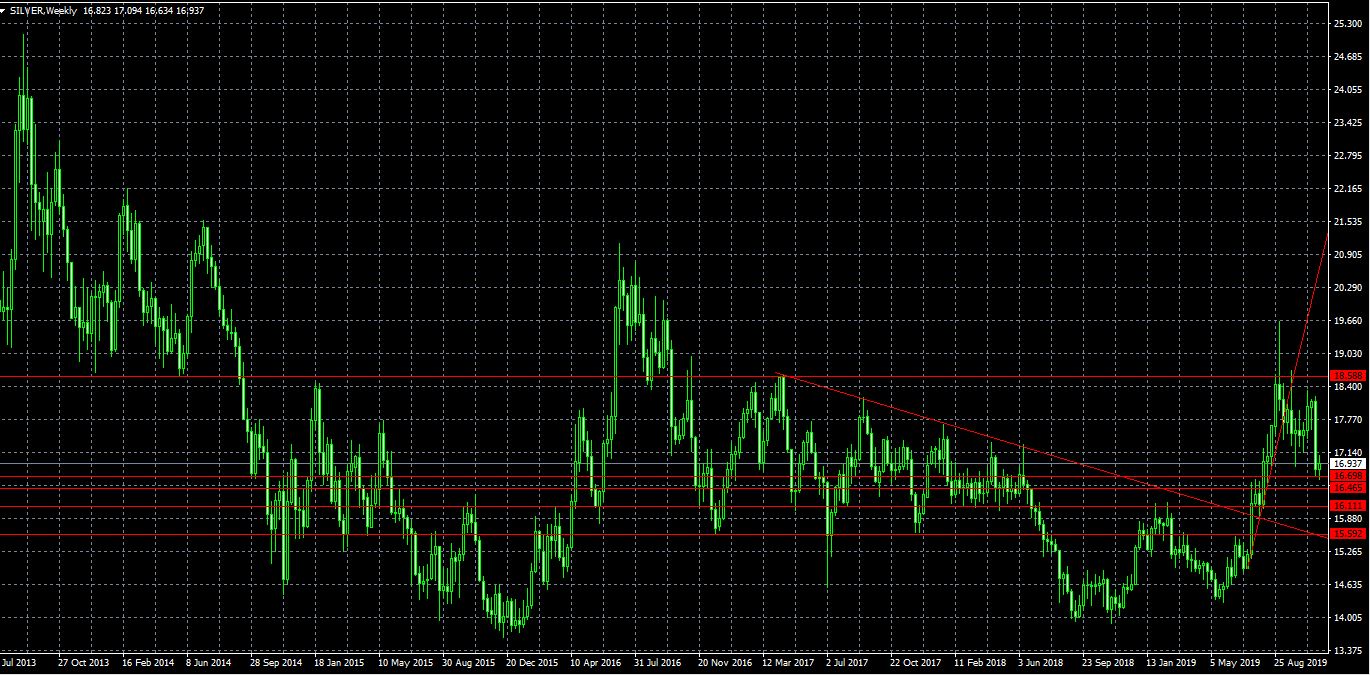Click the Jul 2013 date on time axis

(x=19, y=662)
